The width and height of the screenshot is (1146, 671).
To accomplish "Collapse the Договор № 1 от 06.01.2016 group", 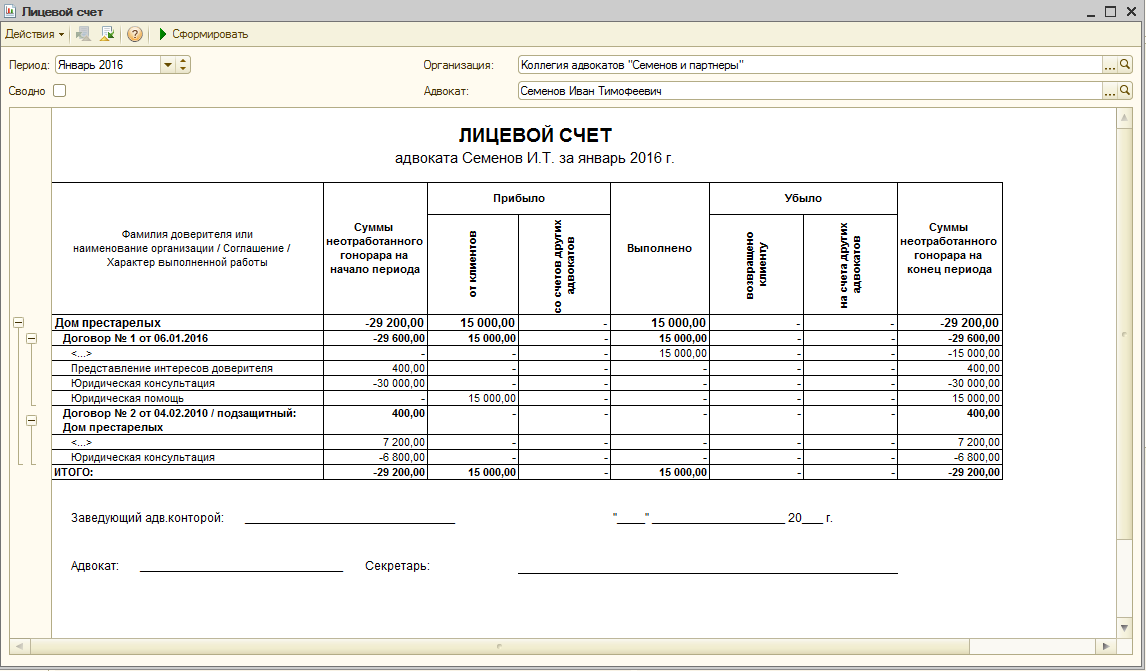I will (32, 338).
